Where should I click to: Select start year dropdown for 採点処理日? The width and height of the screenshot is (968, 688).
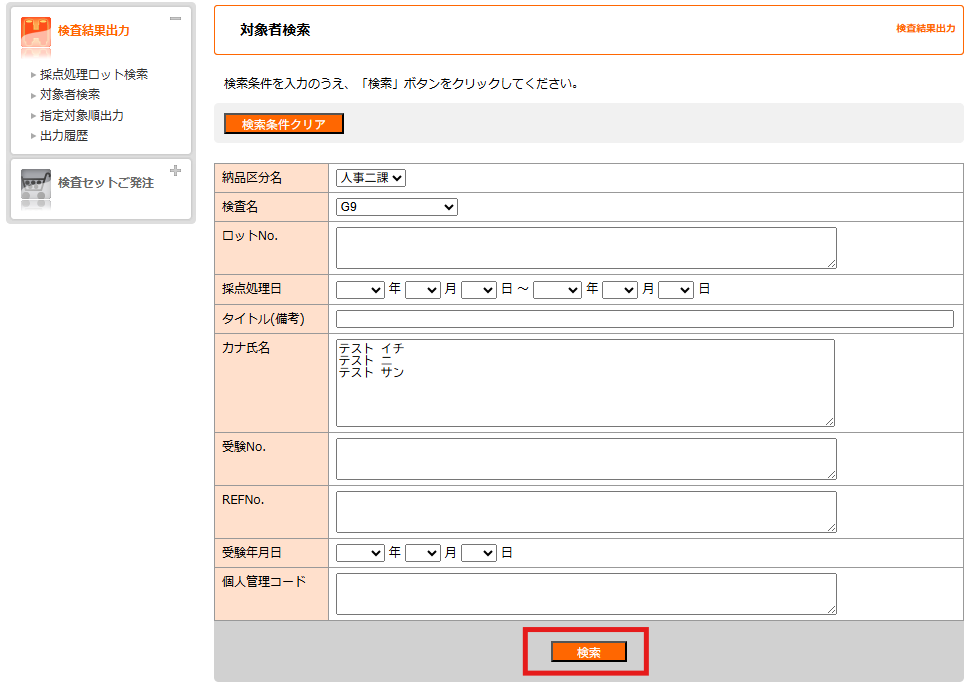[360, 289]
